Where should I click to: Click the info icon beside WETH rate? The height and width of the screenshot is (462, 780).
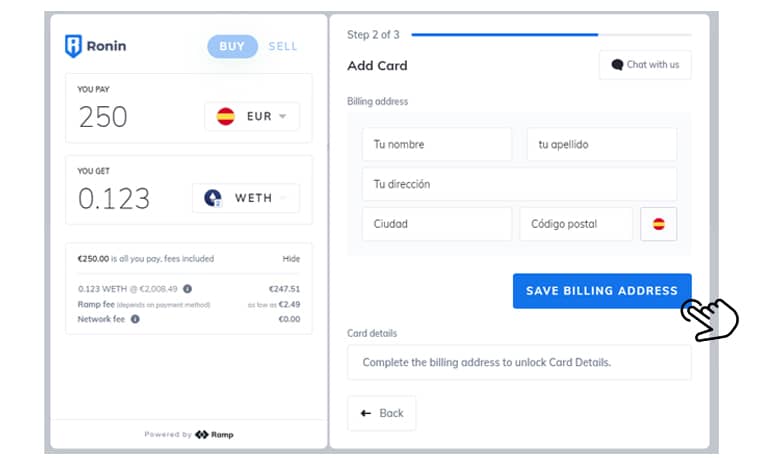[x=187, y=289]
